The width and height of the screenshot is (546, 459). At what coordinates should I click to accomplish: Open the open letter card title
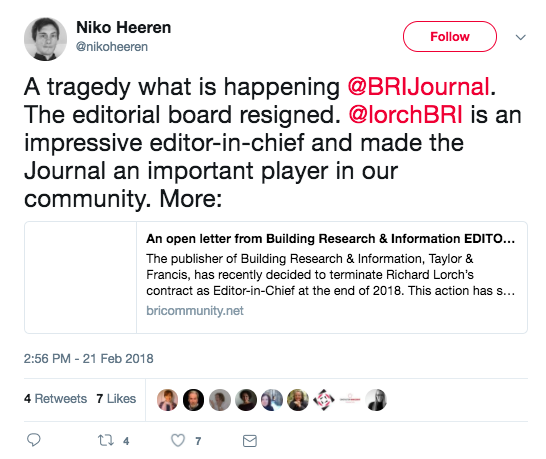pos(330,239)
